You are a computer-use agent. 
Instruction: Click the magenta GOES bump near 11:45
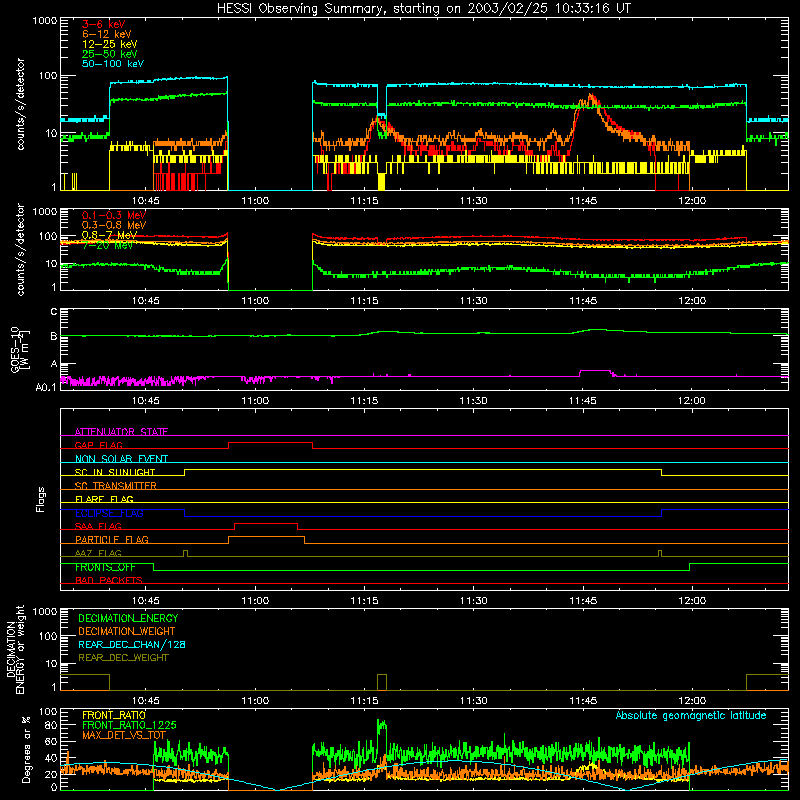[x=595, y=372]
